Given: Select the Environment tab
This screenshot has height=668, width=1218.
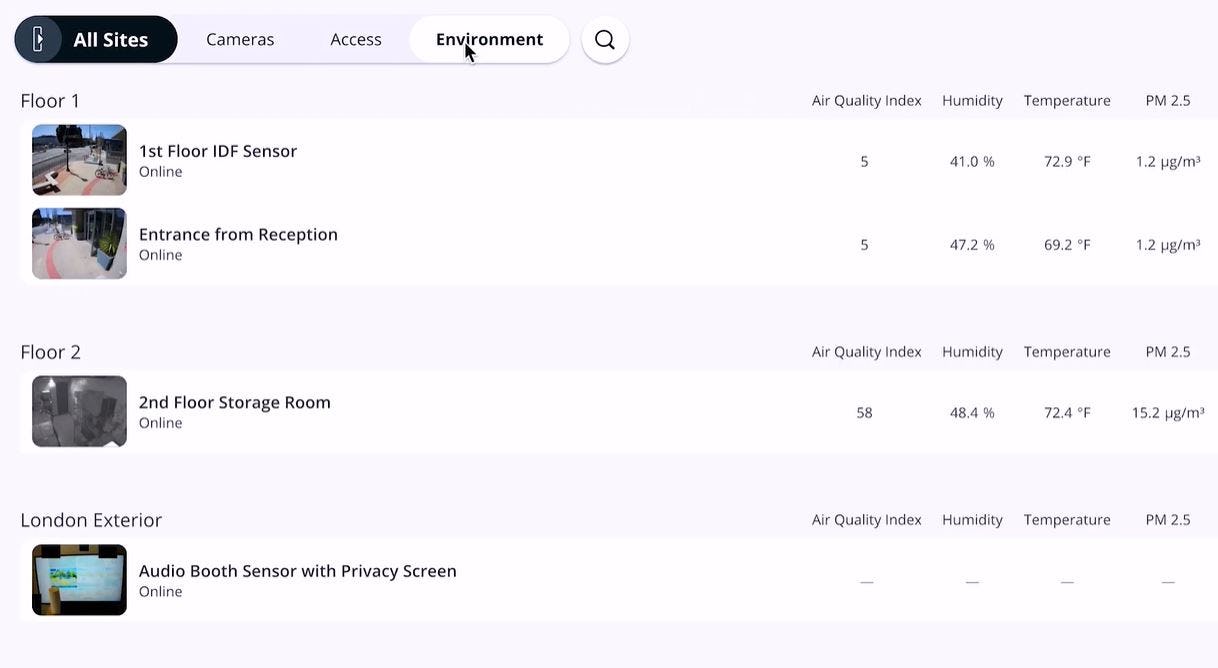Looking at the screenshot, I should pos(488,38).
